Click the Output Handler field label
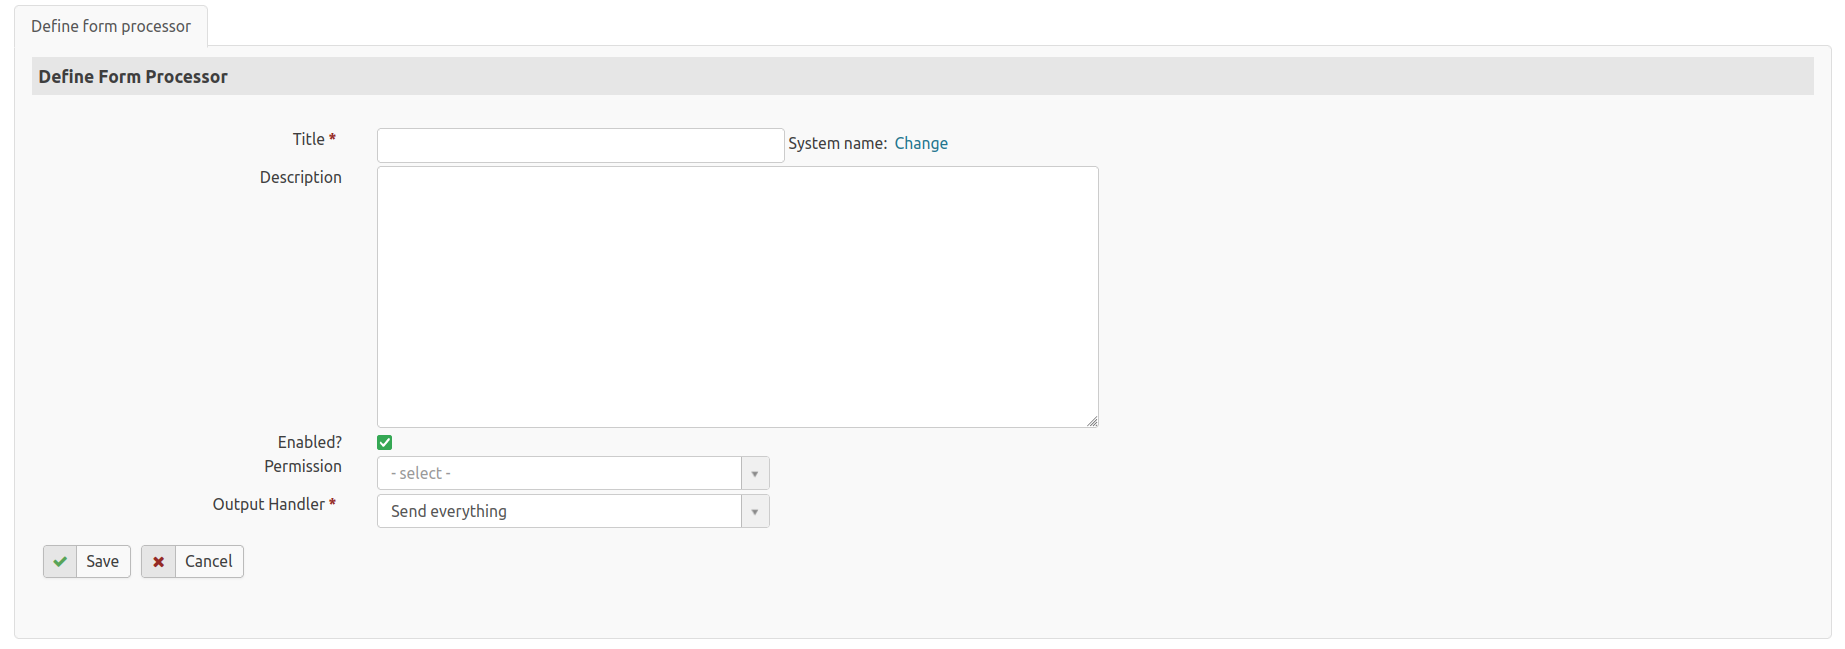This screenshot has height=649, width=1845. pyautogui.click(x=268, y=504)
